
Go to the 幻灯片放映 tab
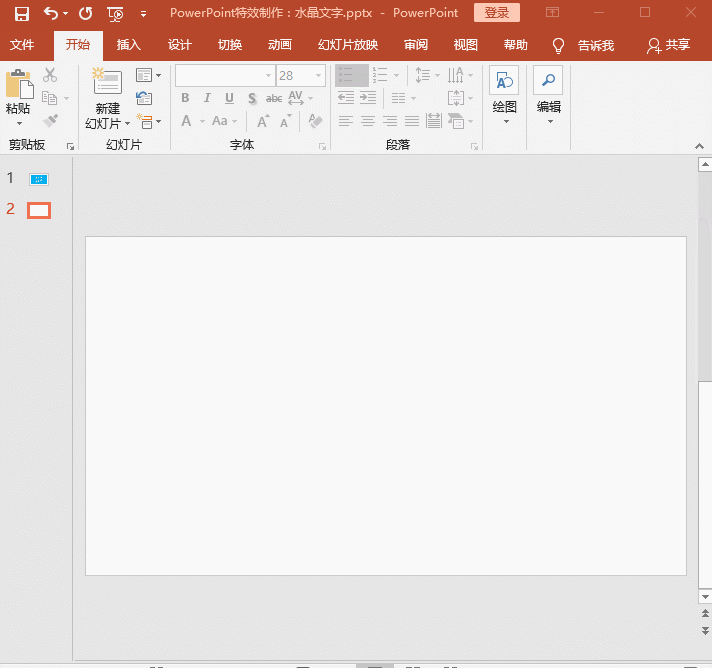click(348, 45)
